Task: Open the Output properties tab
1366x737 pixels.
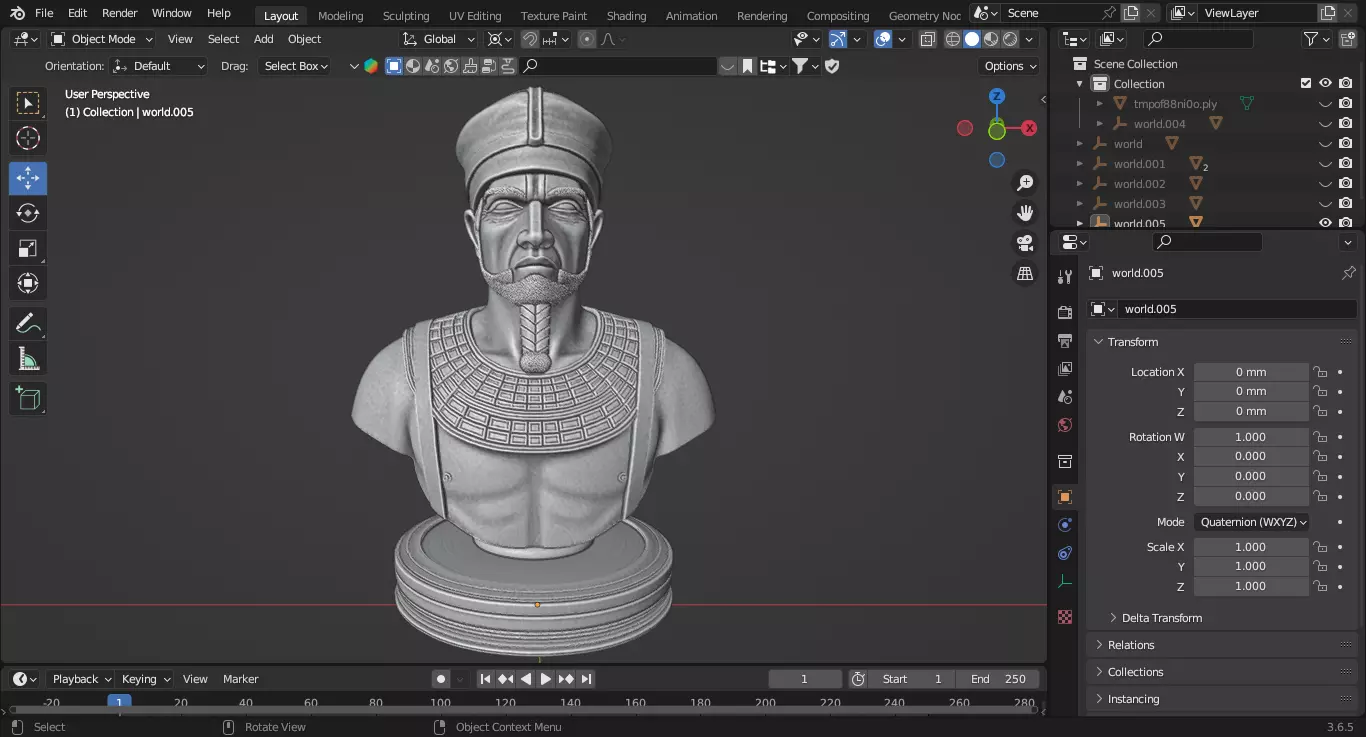Action: [x=1065, y=341]
